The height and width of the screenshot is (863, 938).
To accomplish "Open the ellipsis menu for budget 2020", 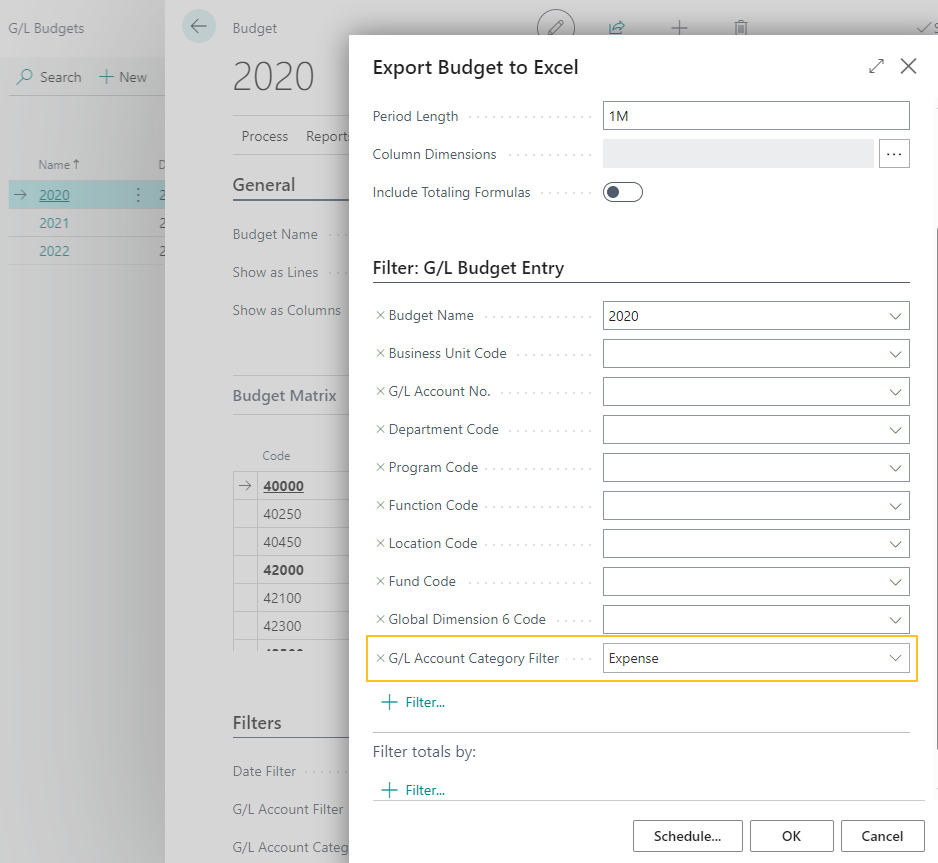I will (138, 195).
